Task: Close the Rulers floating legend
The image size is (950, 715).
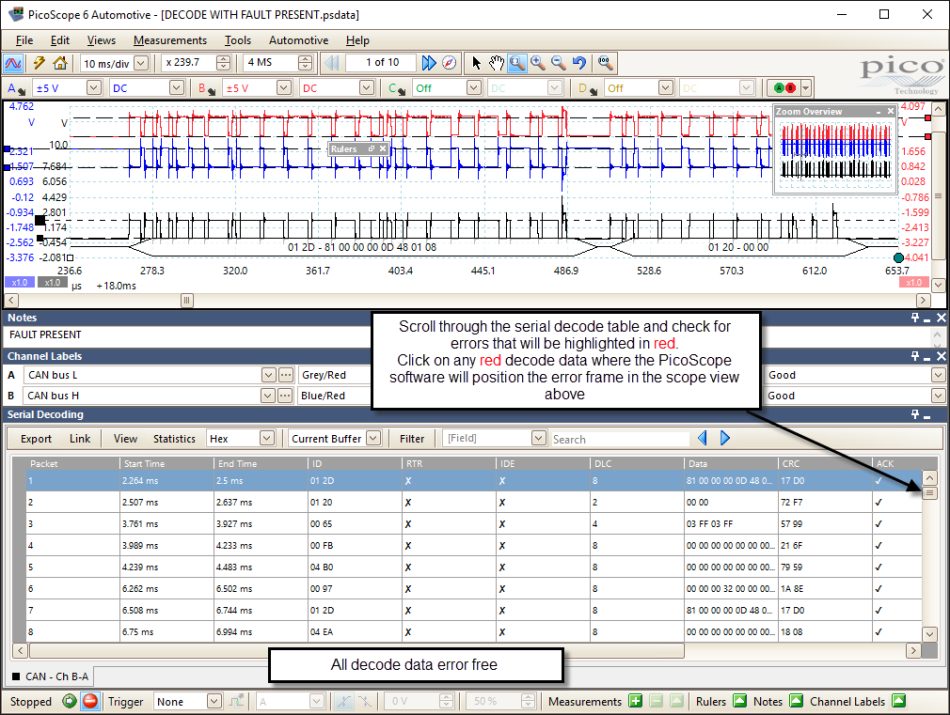Action: (x=382, y=149)
